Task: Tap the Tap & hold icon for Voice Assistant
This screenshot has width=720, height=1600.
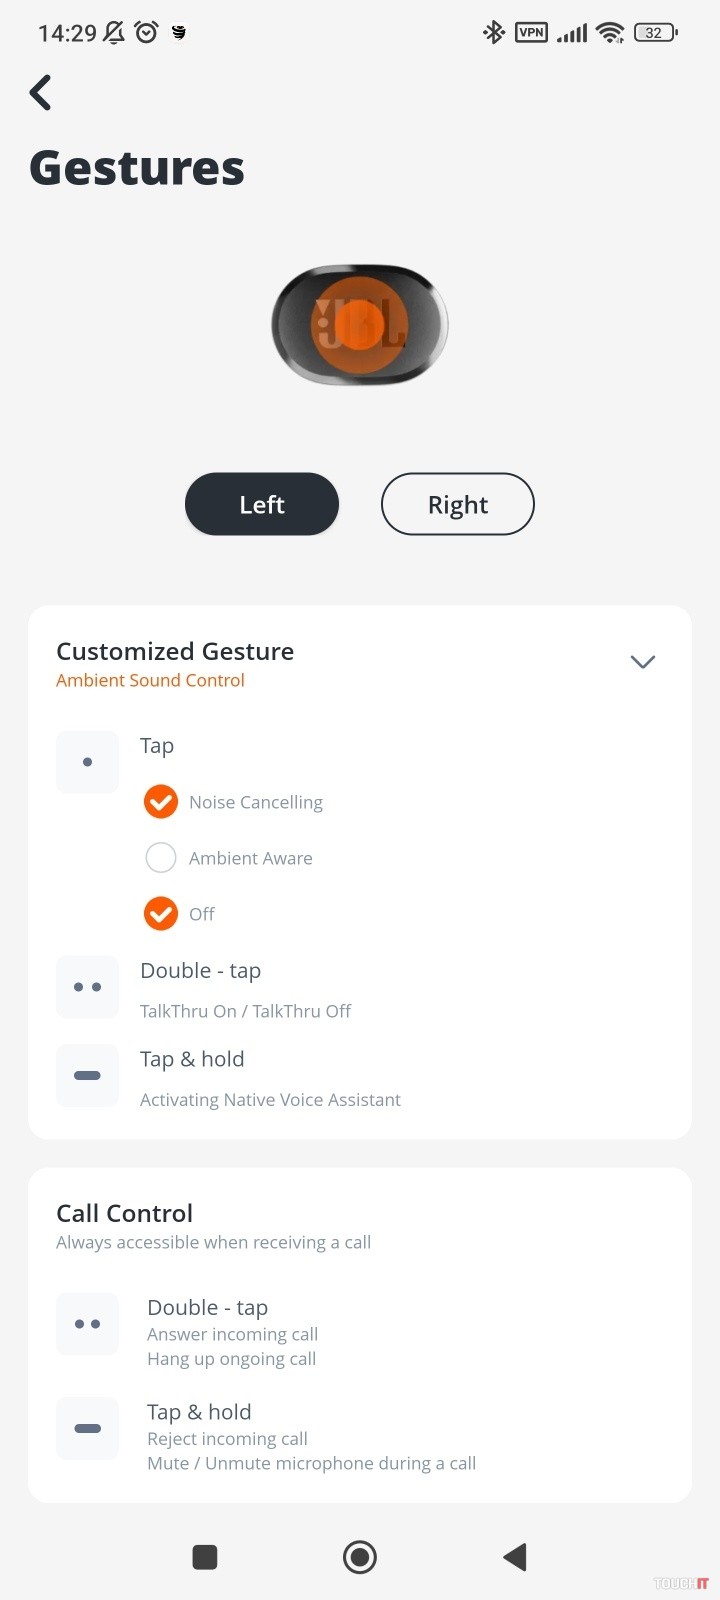Action: [x=88, y=1076]
